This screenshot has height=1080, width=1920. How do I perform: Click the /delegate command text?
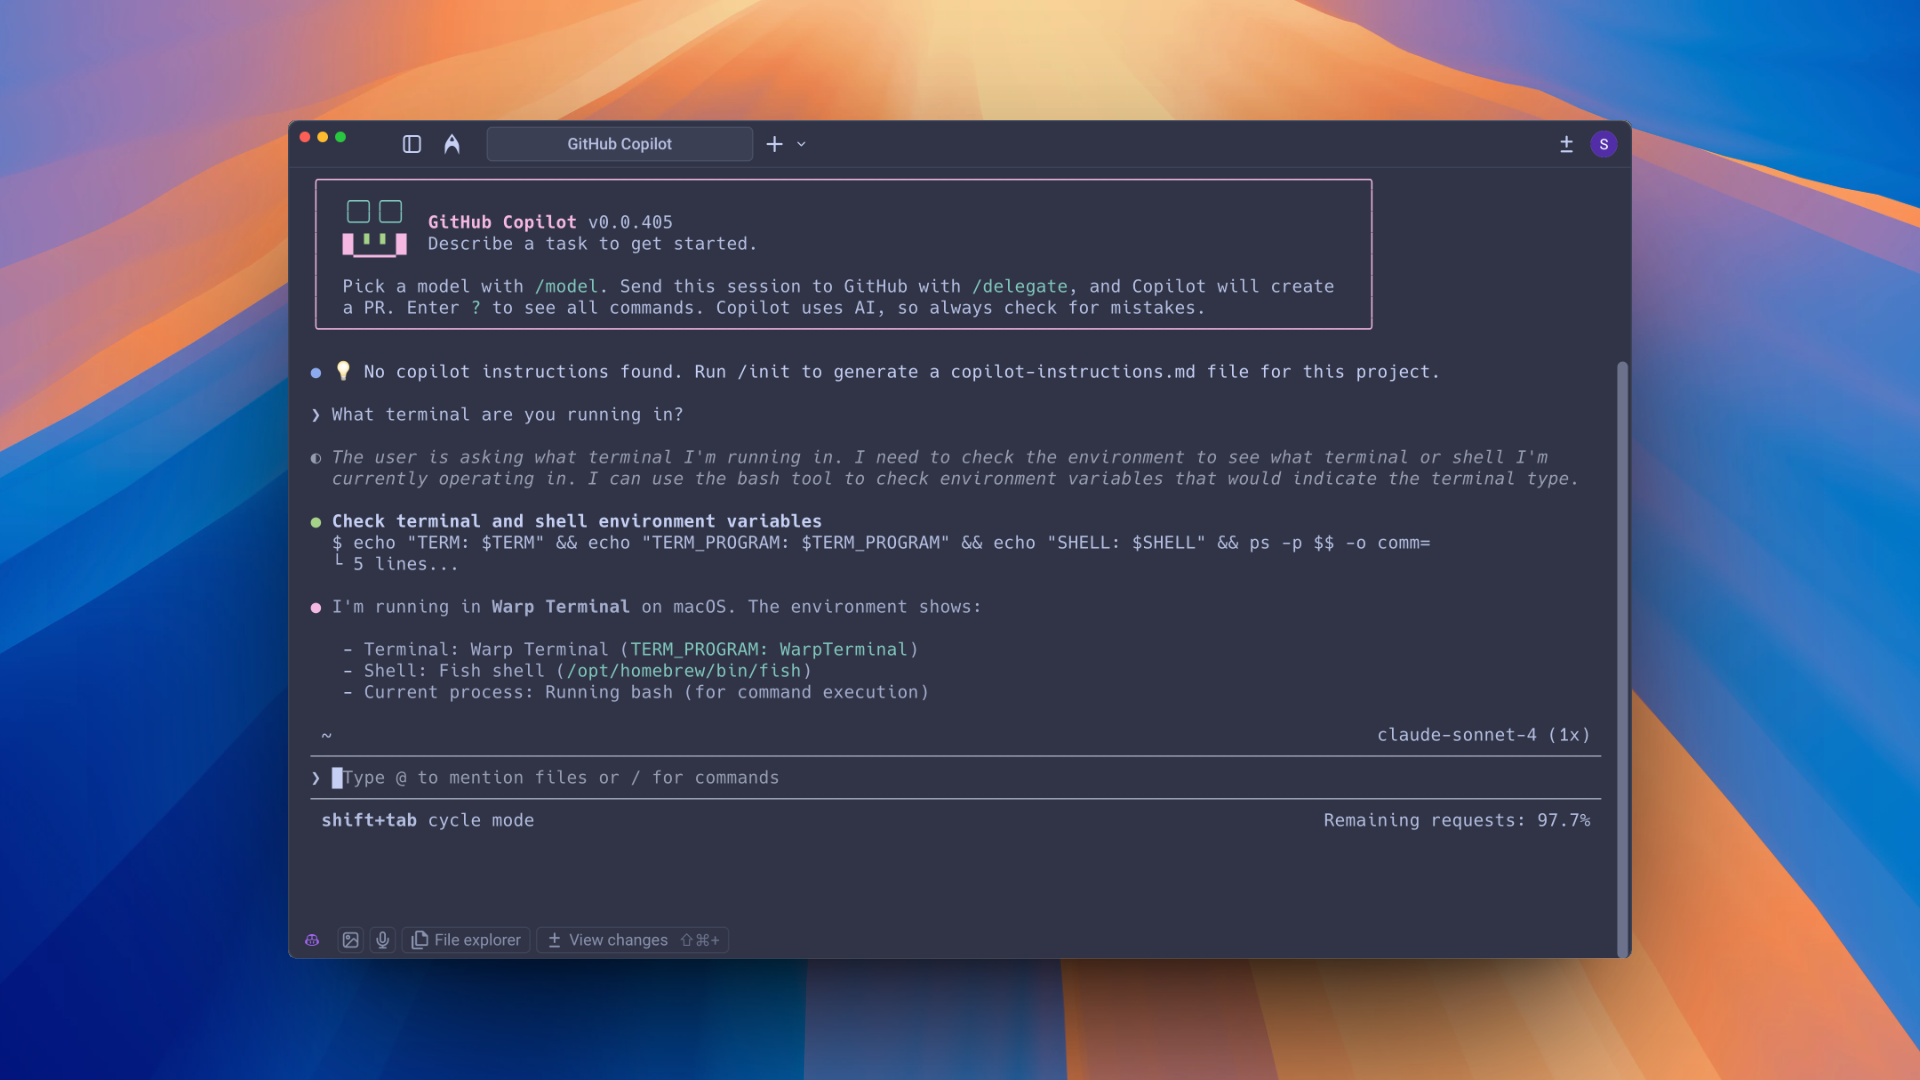(x=1019, y=287)
